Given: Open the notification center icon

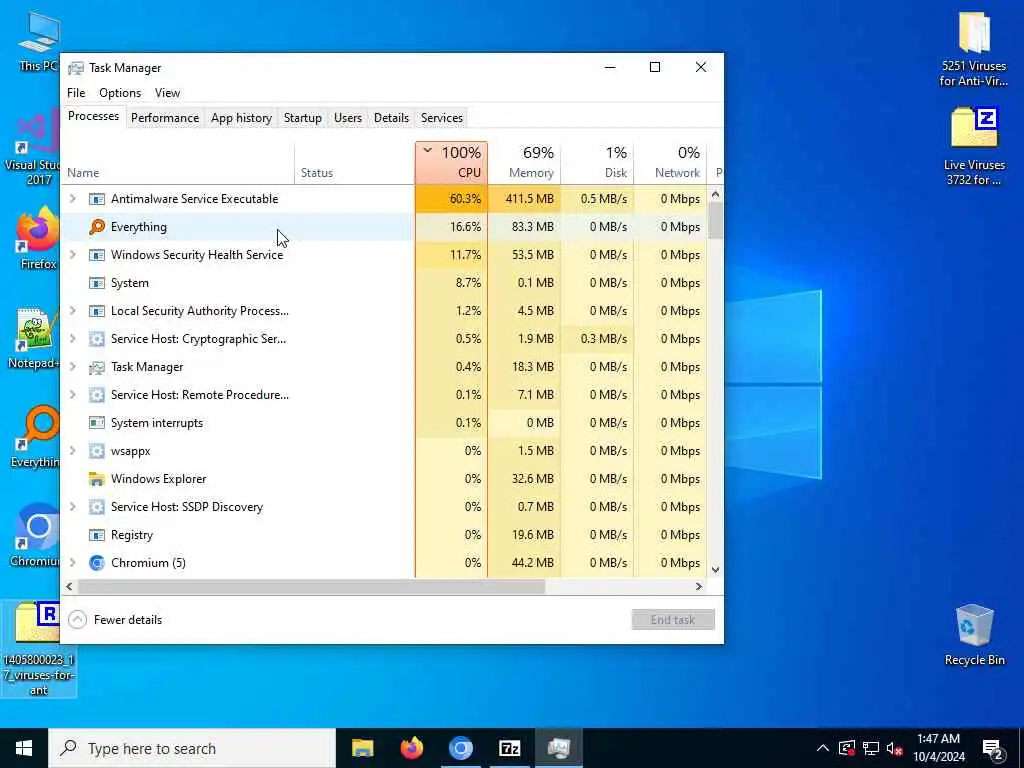Looking at the screenshot, I should (993, 748).
